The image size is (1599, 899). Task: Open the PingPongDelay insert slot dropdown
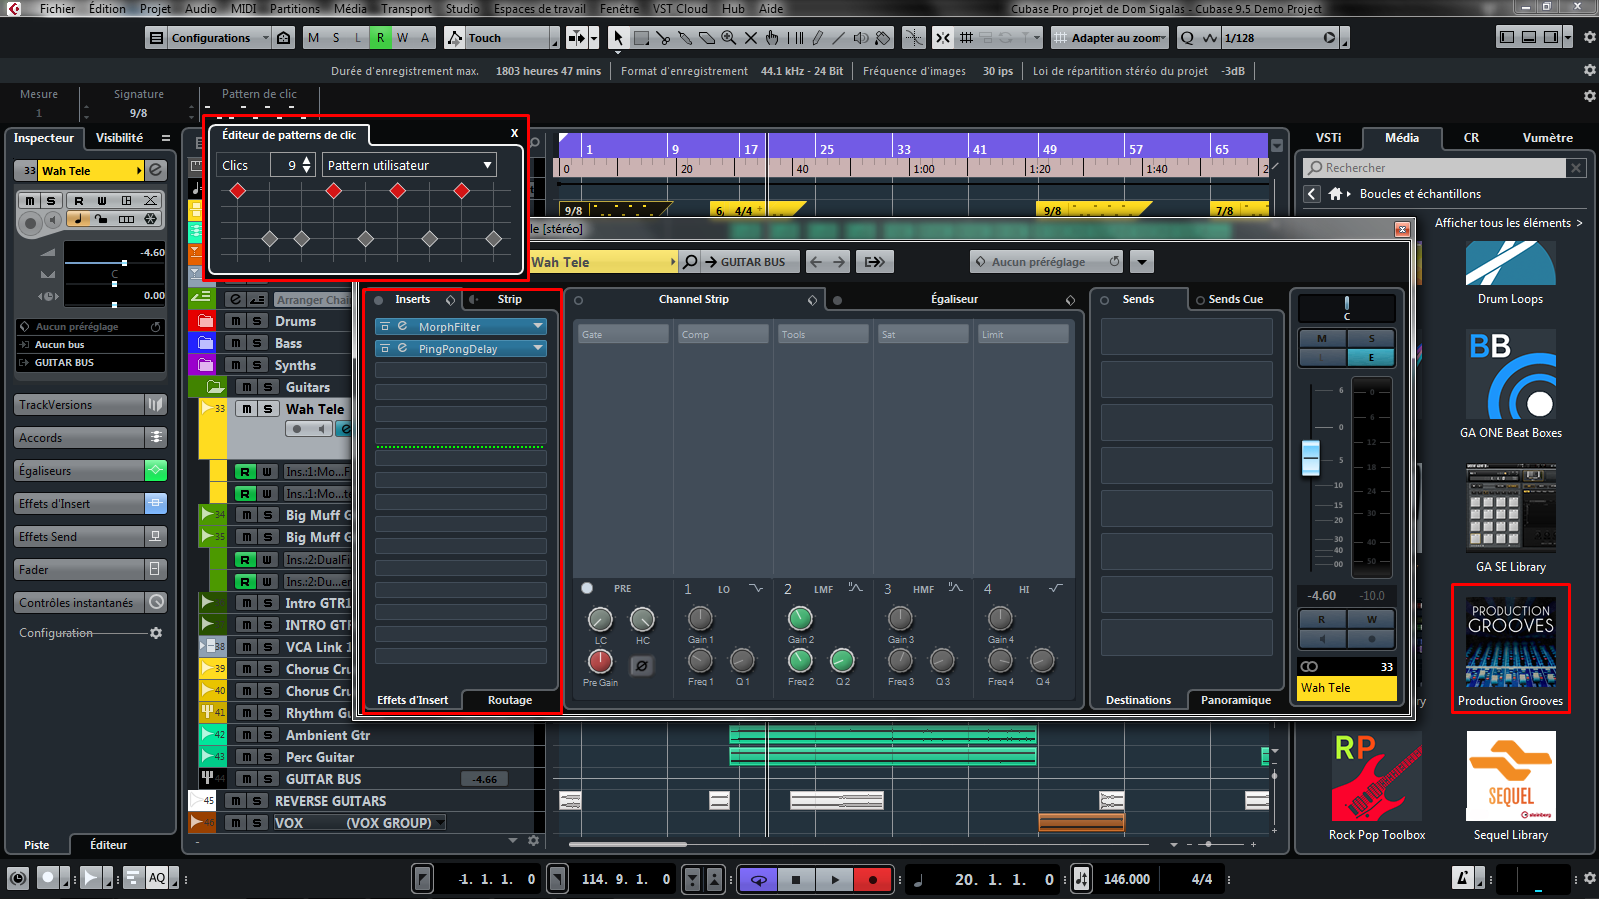(x=538, y=349)
